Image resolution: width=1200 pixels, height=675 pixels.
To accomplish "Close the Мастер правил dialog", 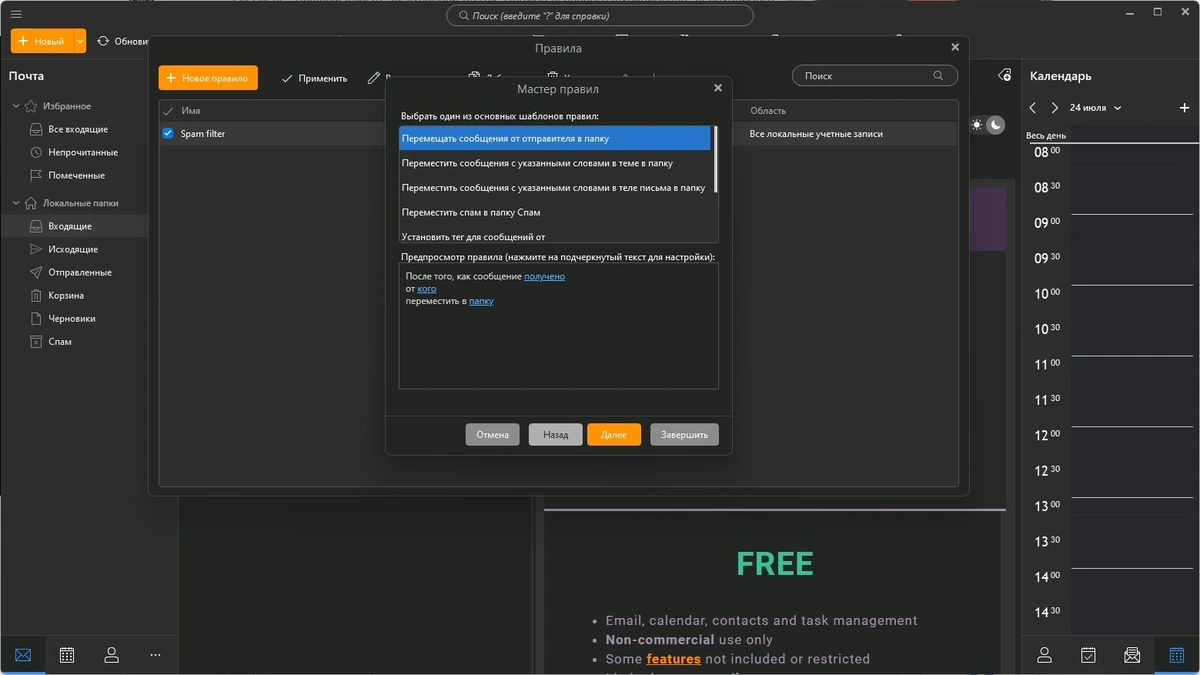I will [718, 88].
